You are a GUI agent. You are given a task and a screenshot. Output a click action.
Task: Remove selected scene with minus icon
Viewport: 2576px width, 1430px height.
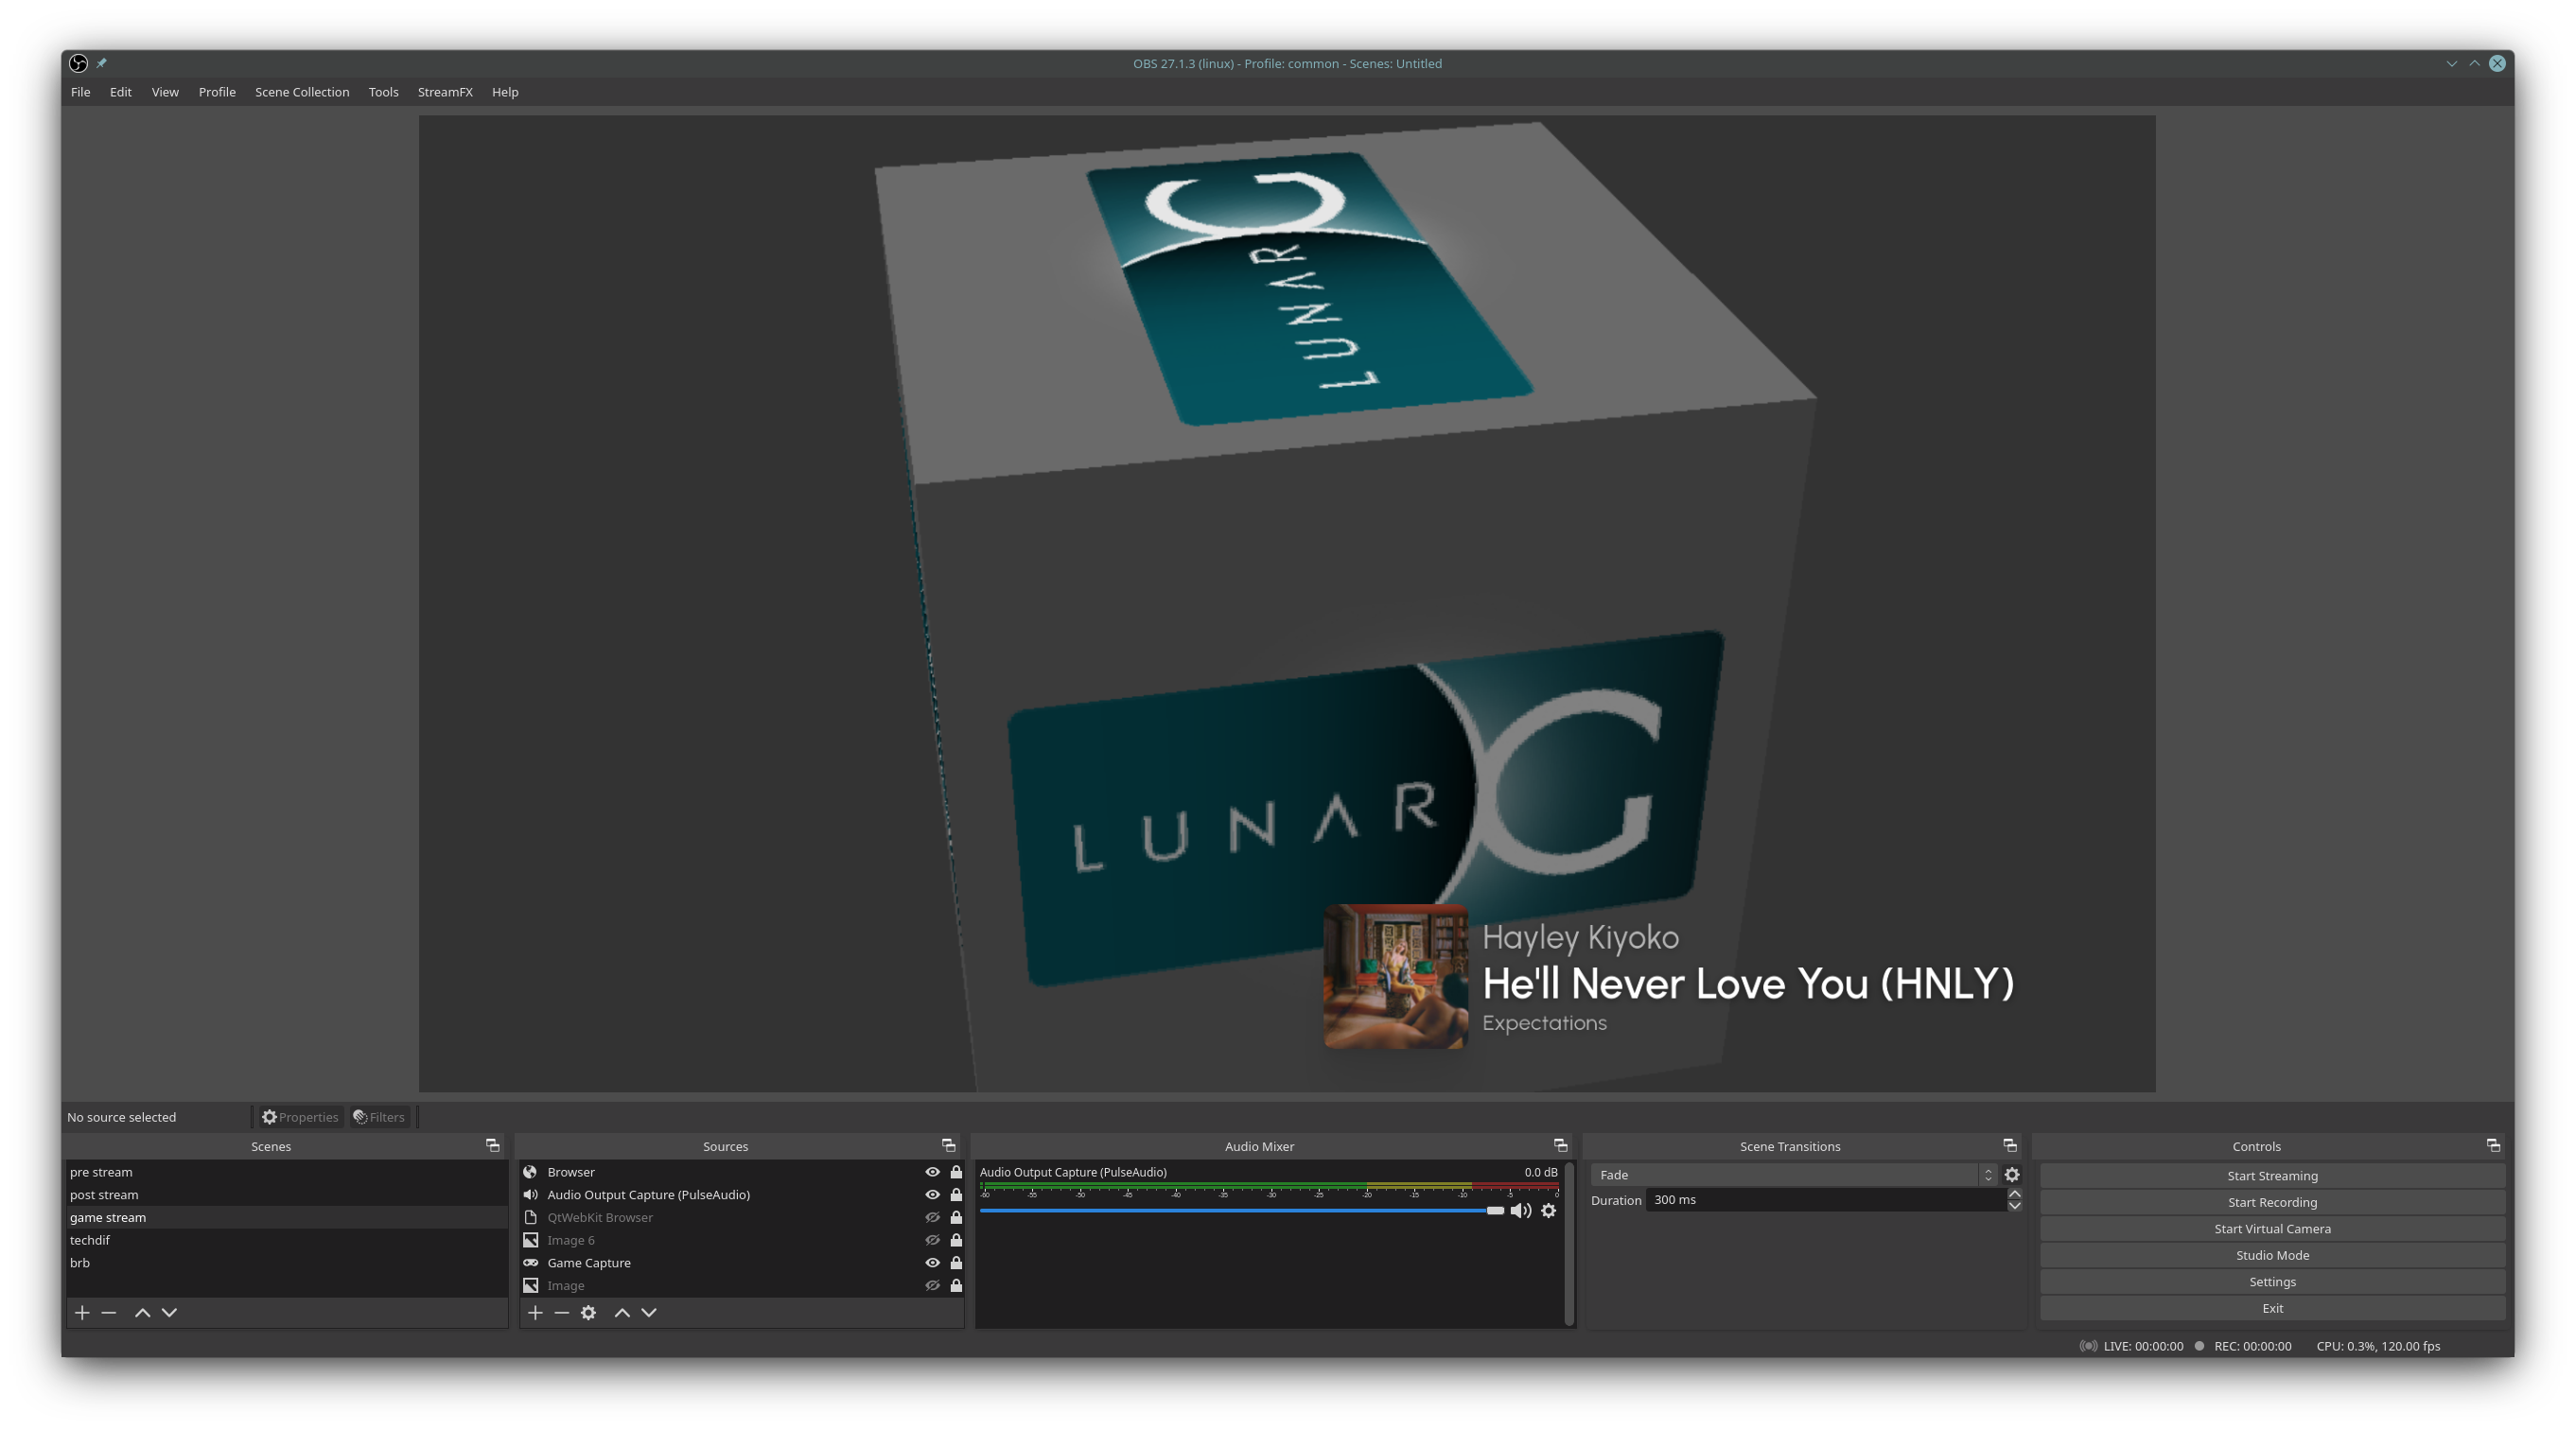coord(109,1312)
